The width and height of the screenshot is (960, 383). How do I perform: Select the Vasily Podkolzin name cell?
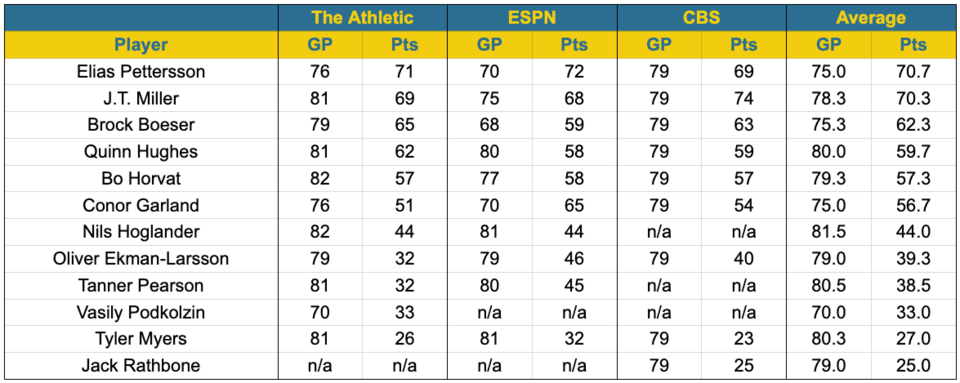[141, 312]
